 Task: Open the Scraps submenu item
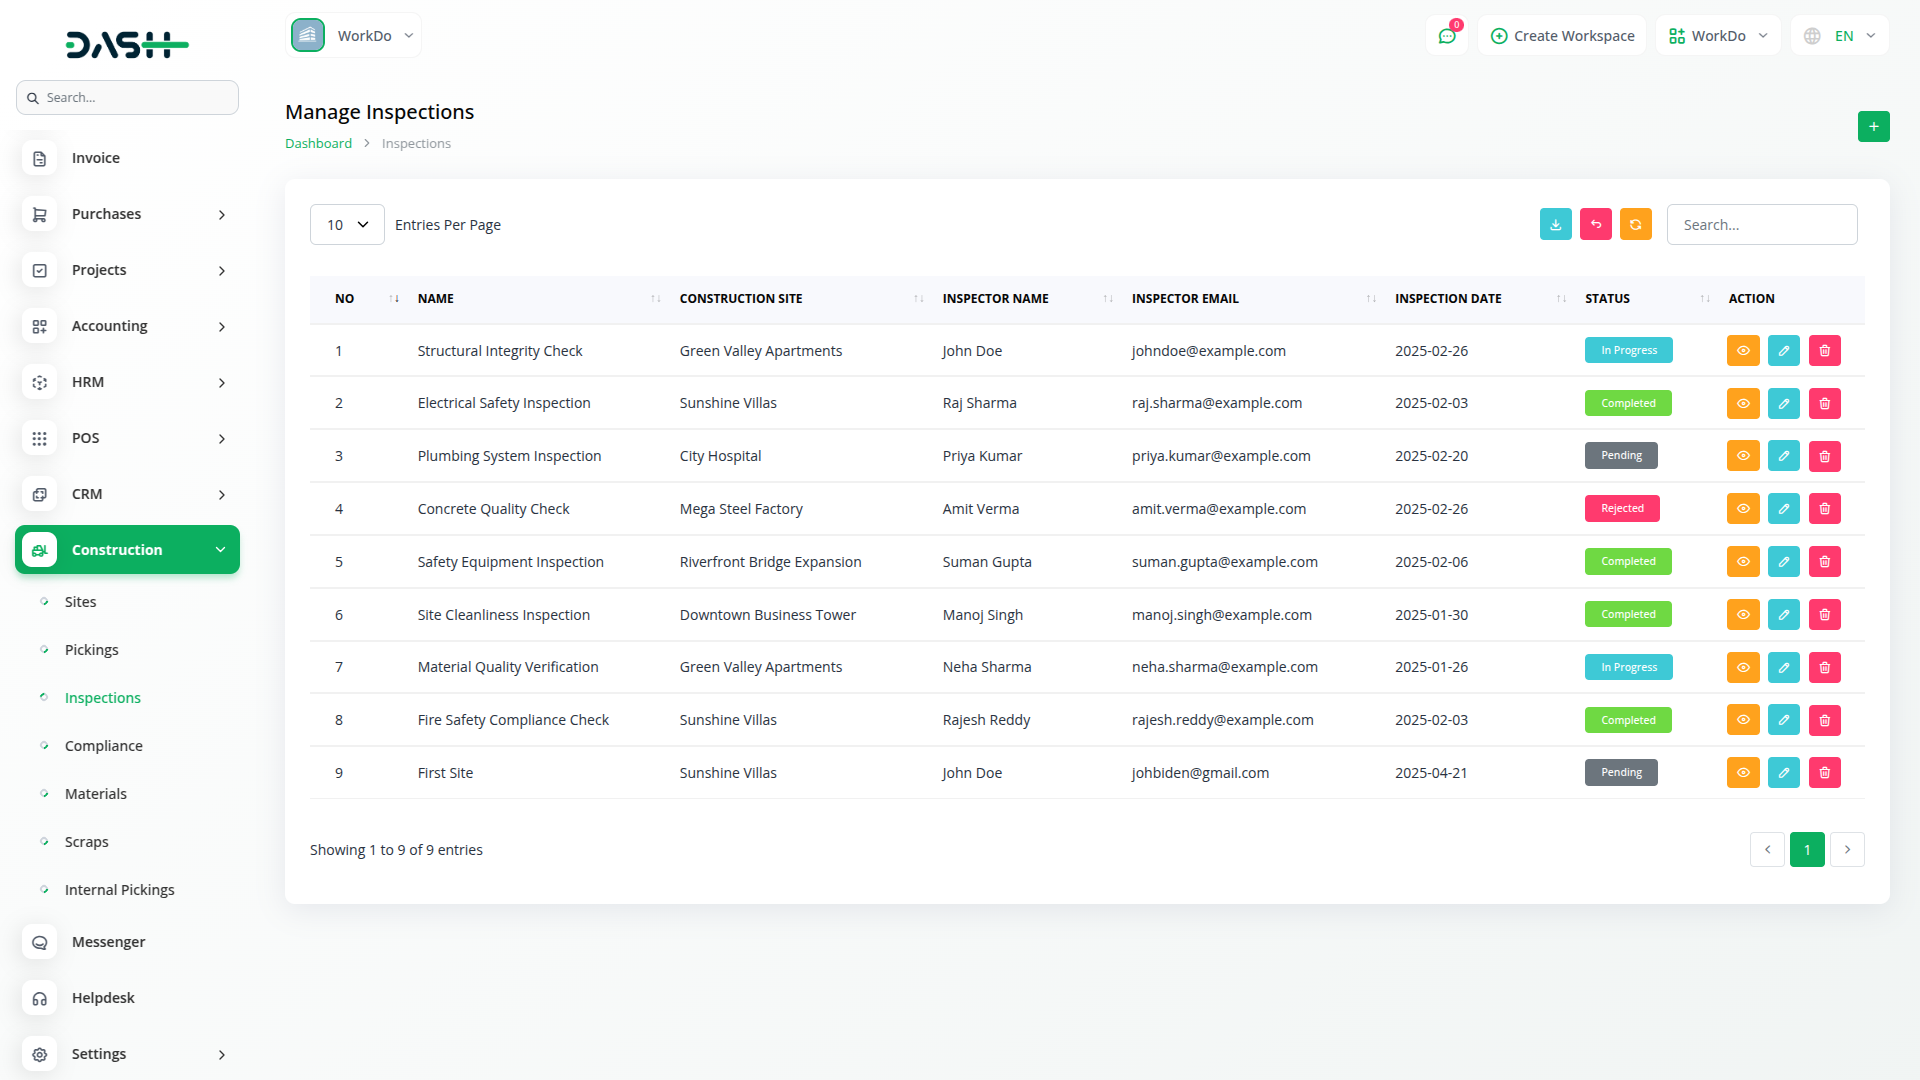click(87, 842)
